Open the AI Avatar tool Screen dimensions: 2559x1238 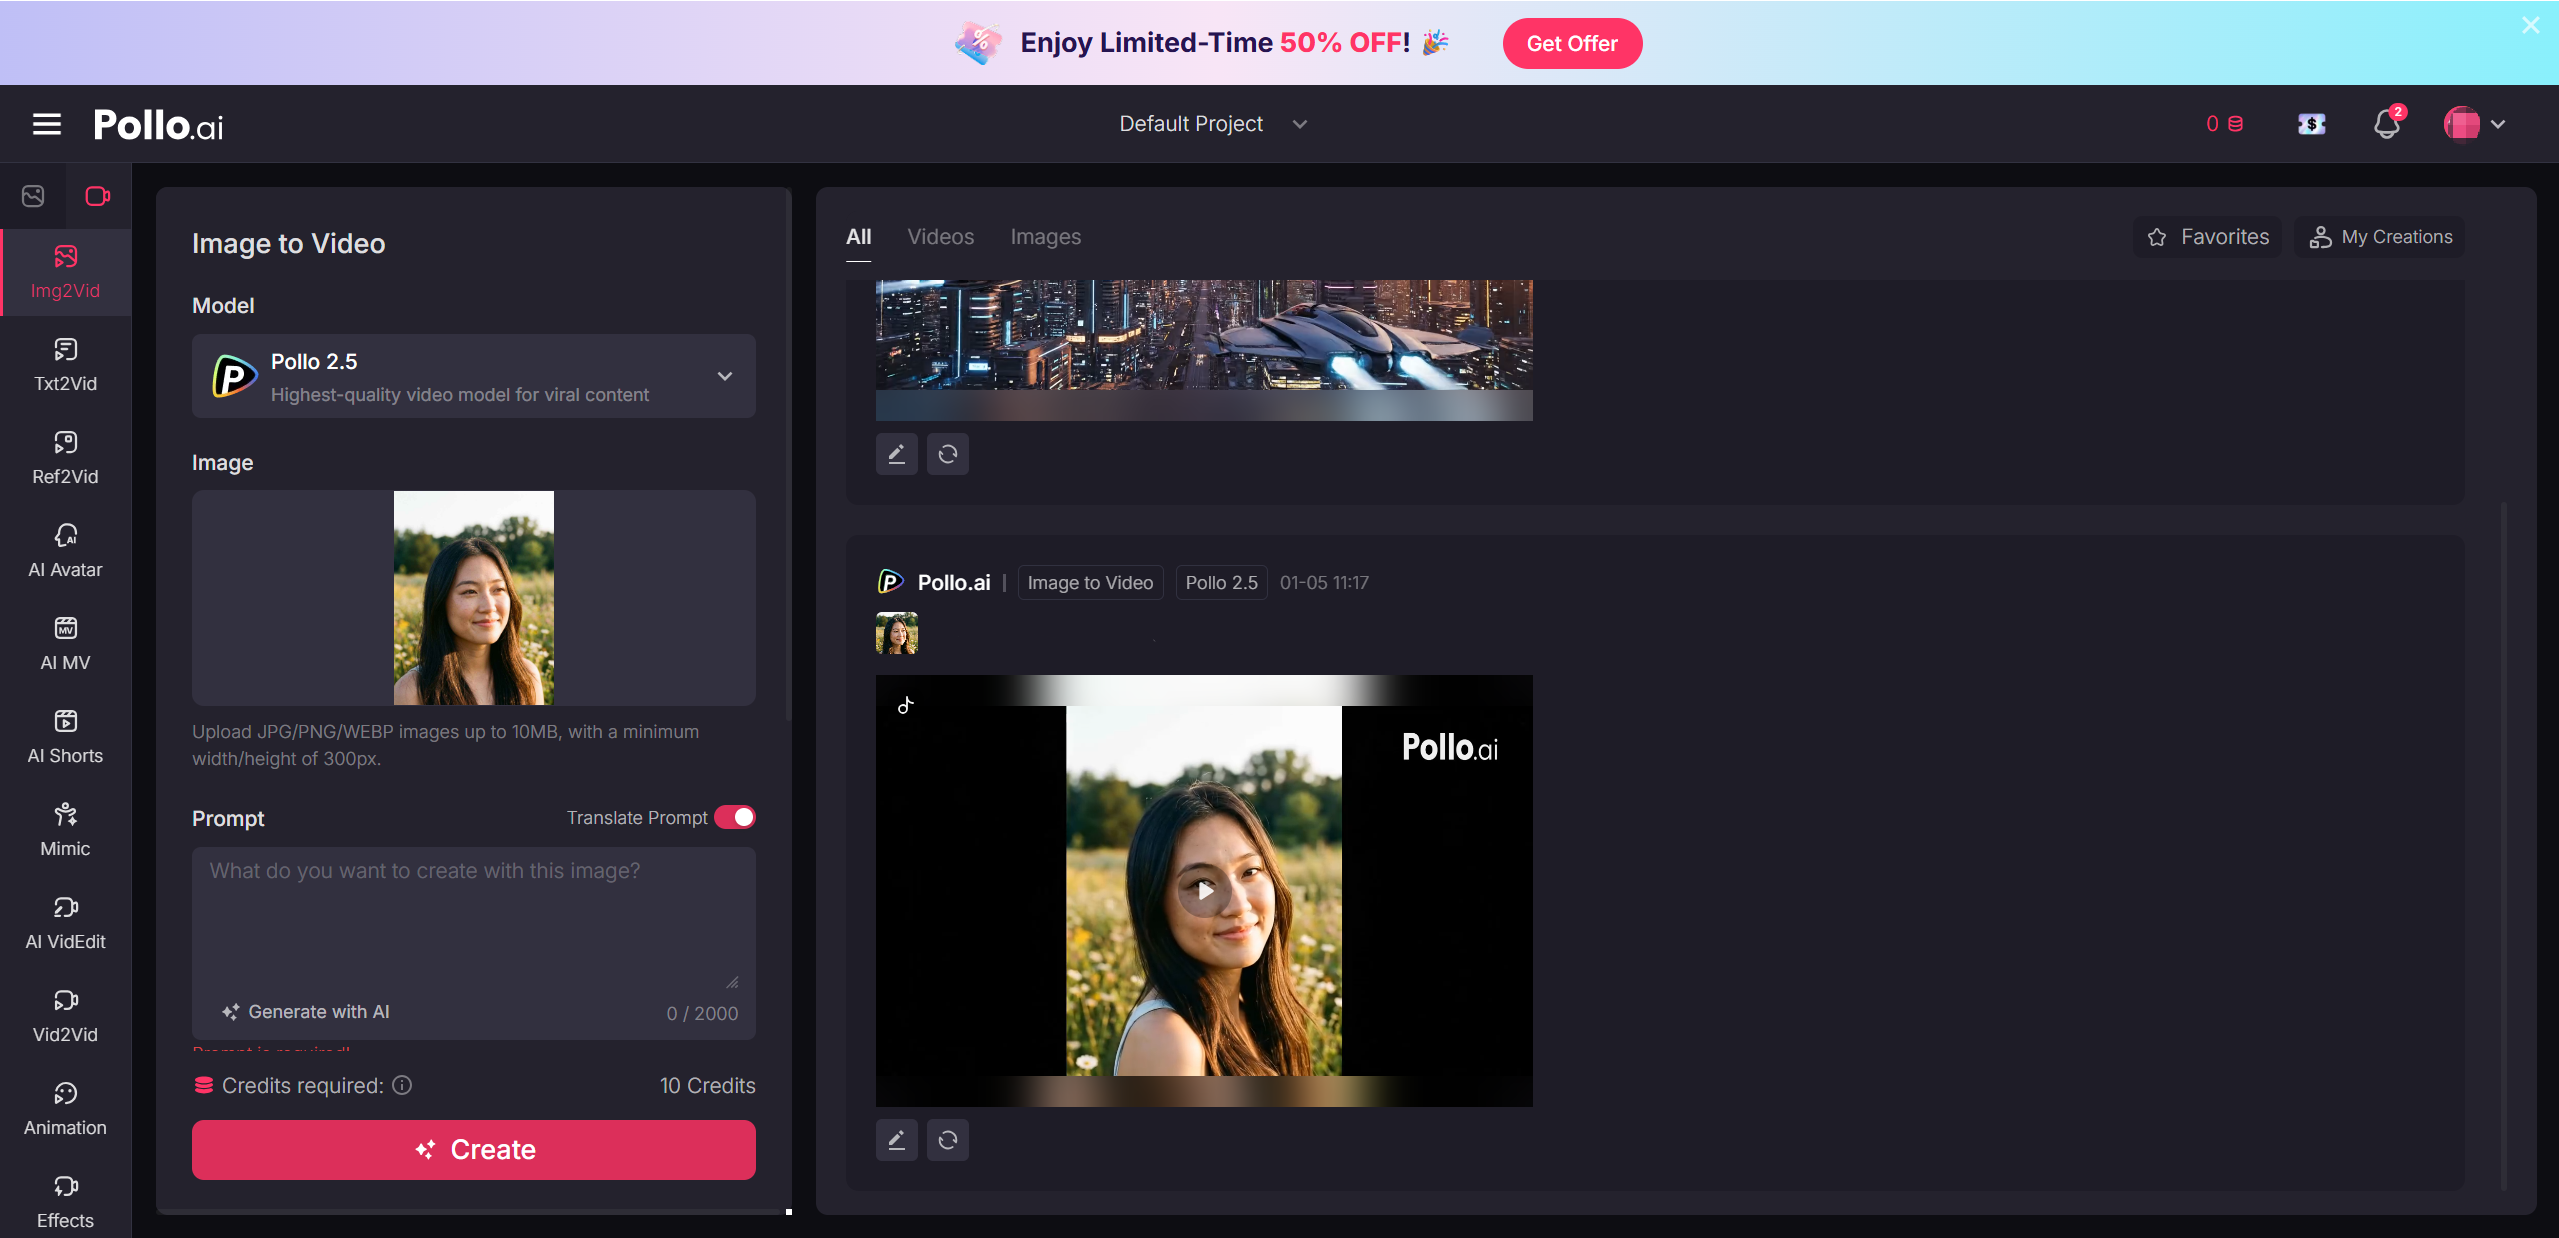[65, 550]
